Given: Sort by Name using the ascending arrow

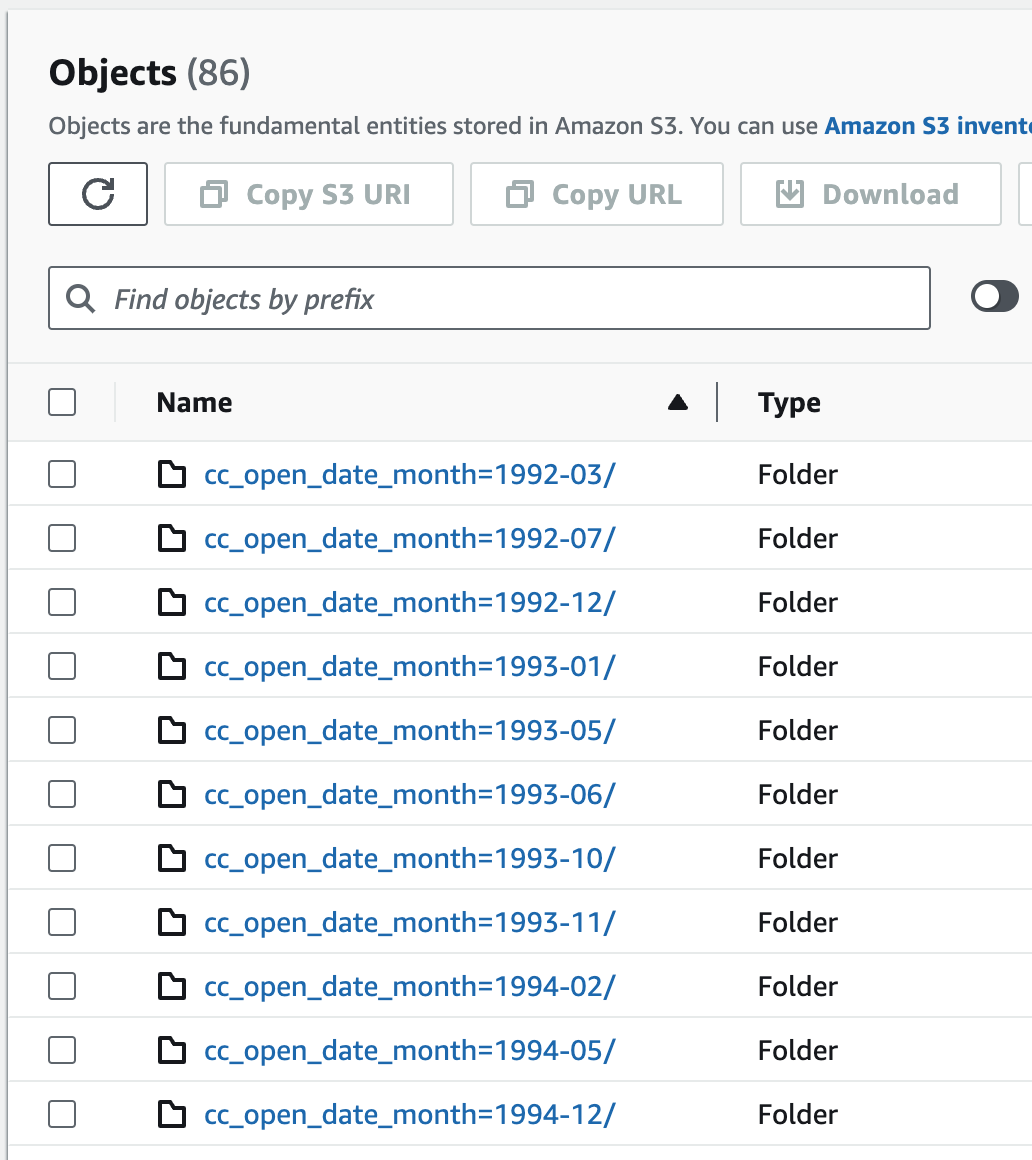Looking at the screenshot, I should click(x=678, y=402).
